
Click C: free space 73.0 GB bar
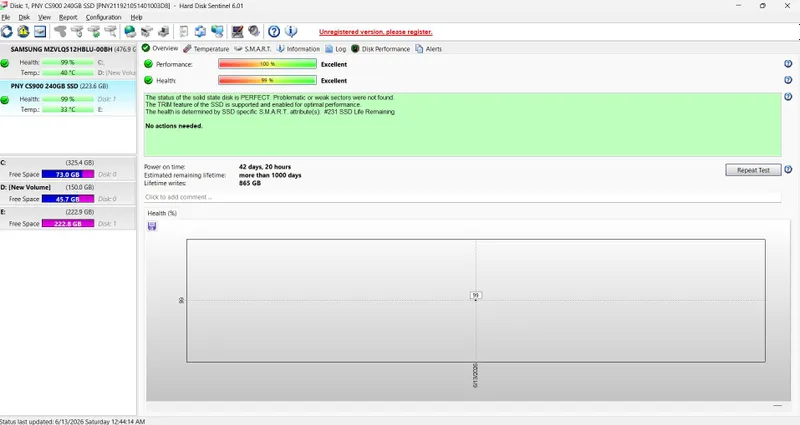(68, 174)
